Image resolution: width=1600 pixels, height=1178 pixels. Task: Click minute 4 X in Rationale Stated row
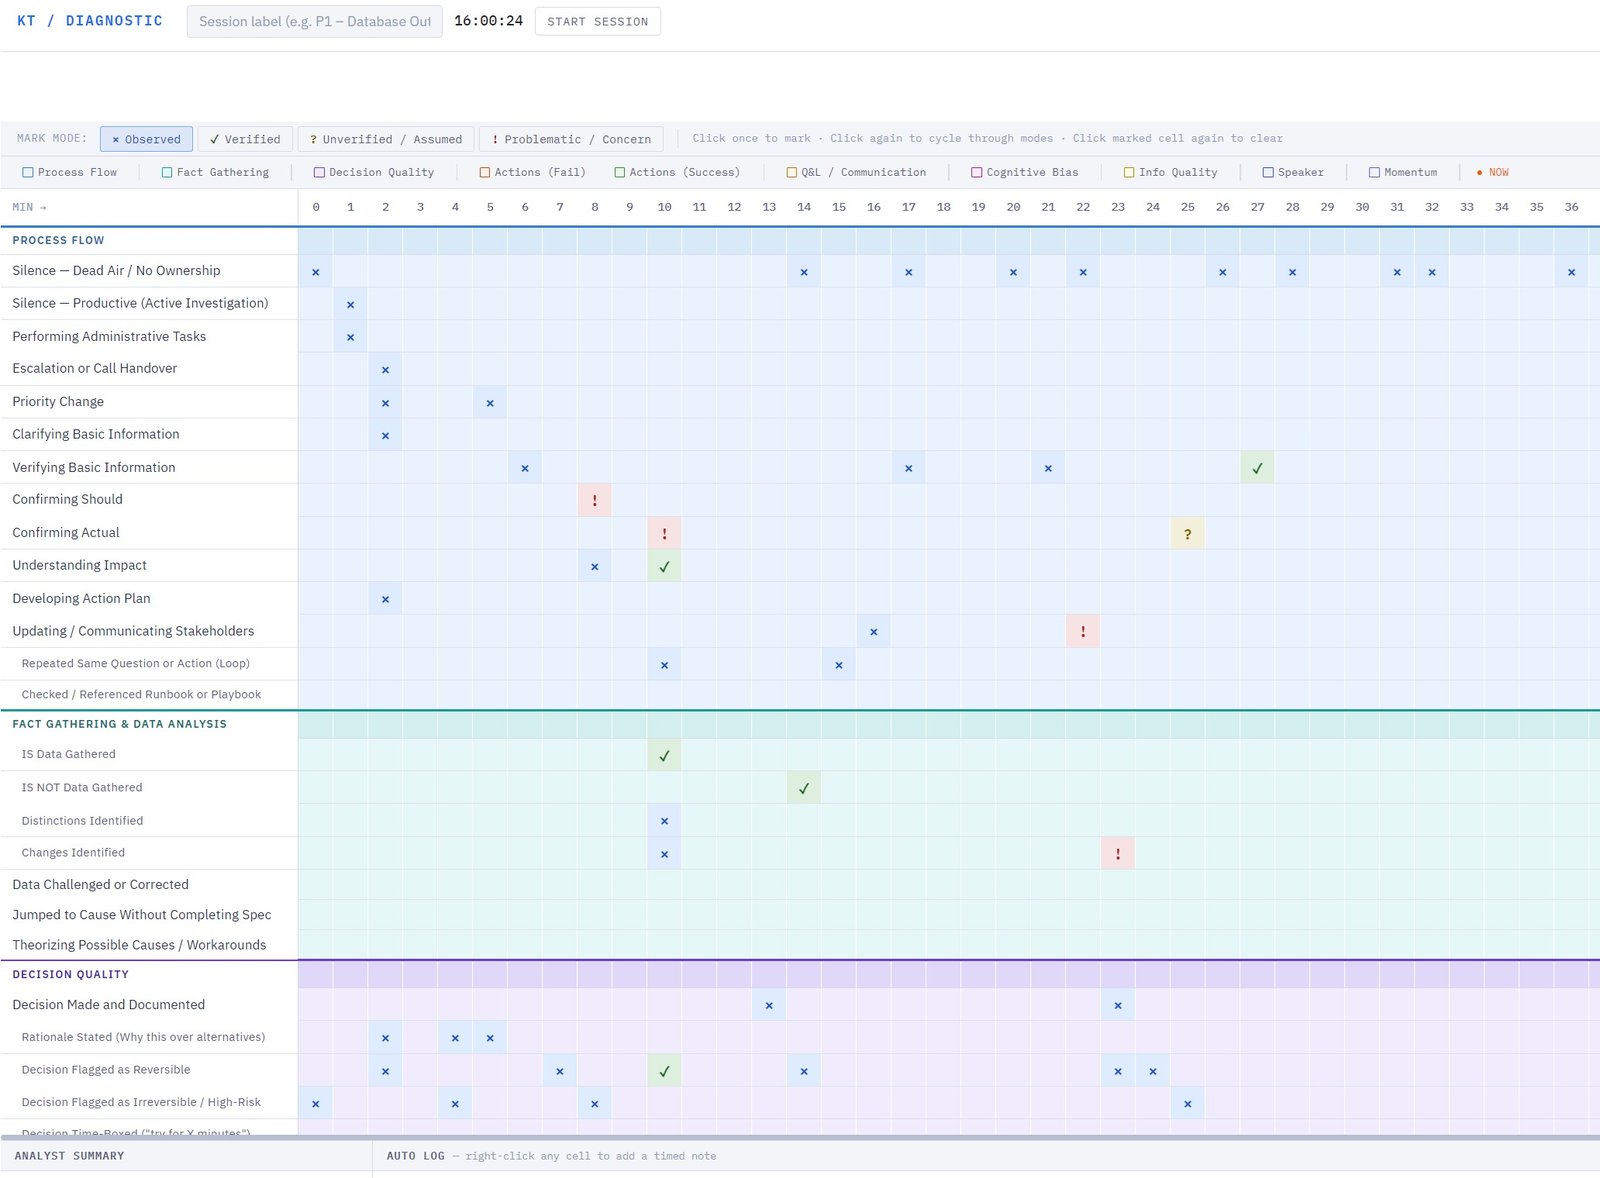click(x=455, y=1038)
